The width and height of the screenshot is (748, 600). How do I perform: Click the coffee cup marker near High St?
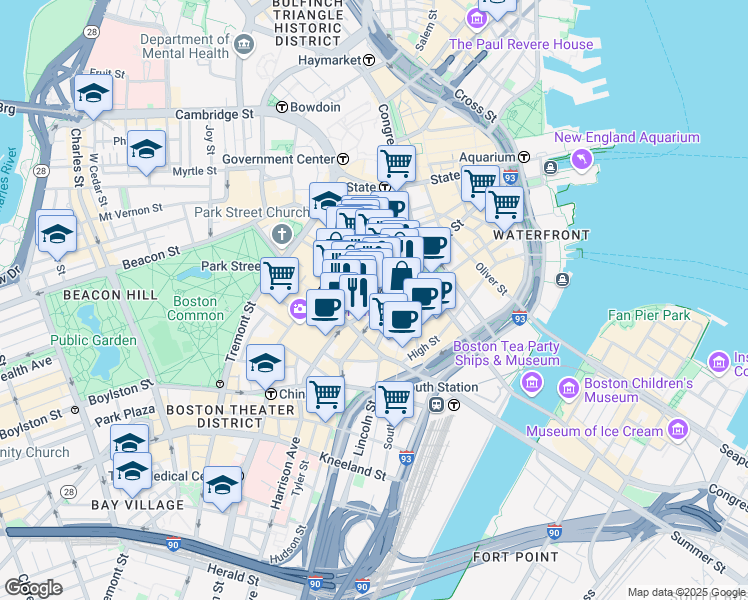click(402, 324)
